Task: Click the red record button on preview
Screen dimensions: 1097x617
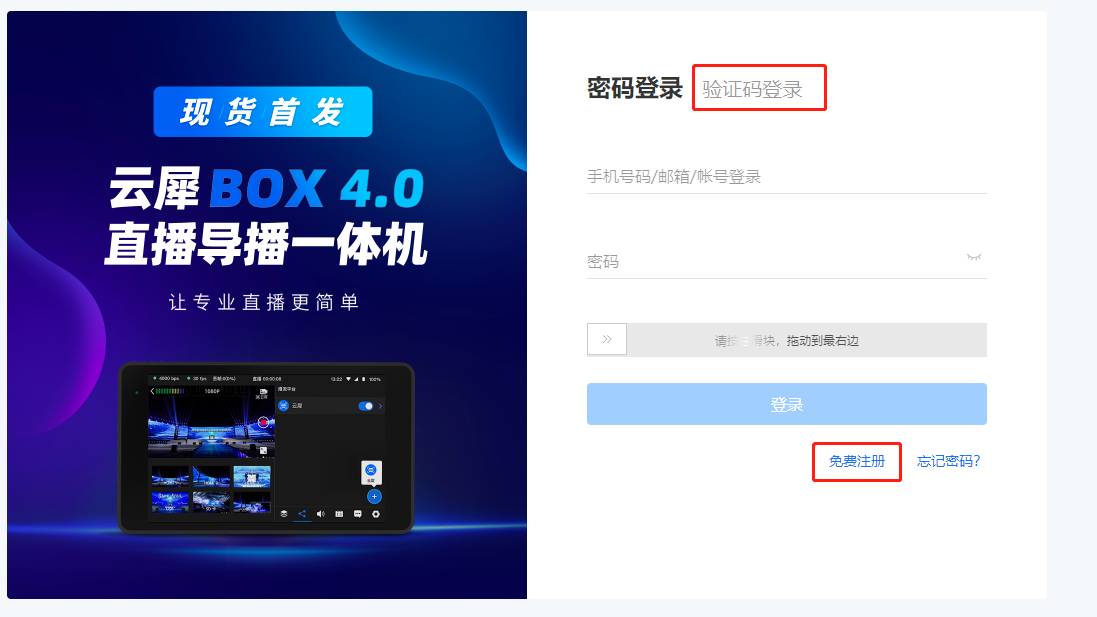Action: 264,422
